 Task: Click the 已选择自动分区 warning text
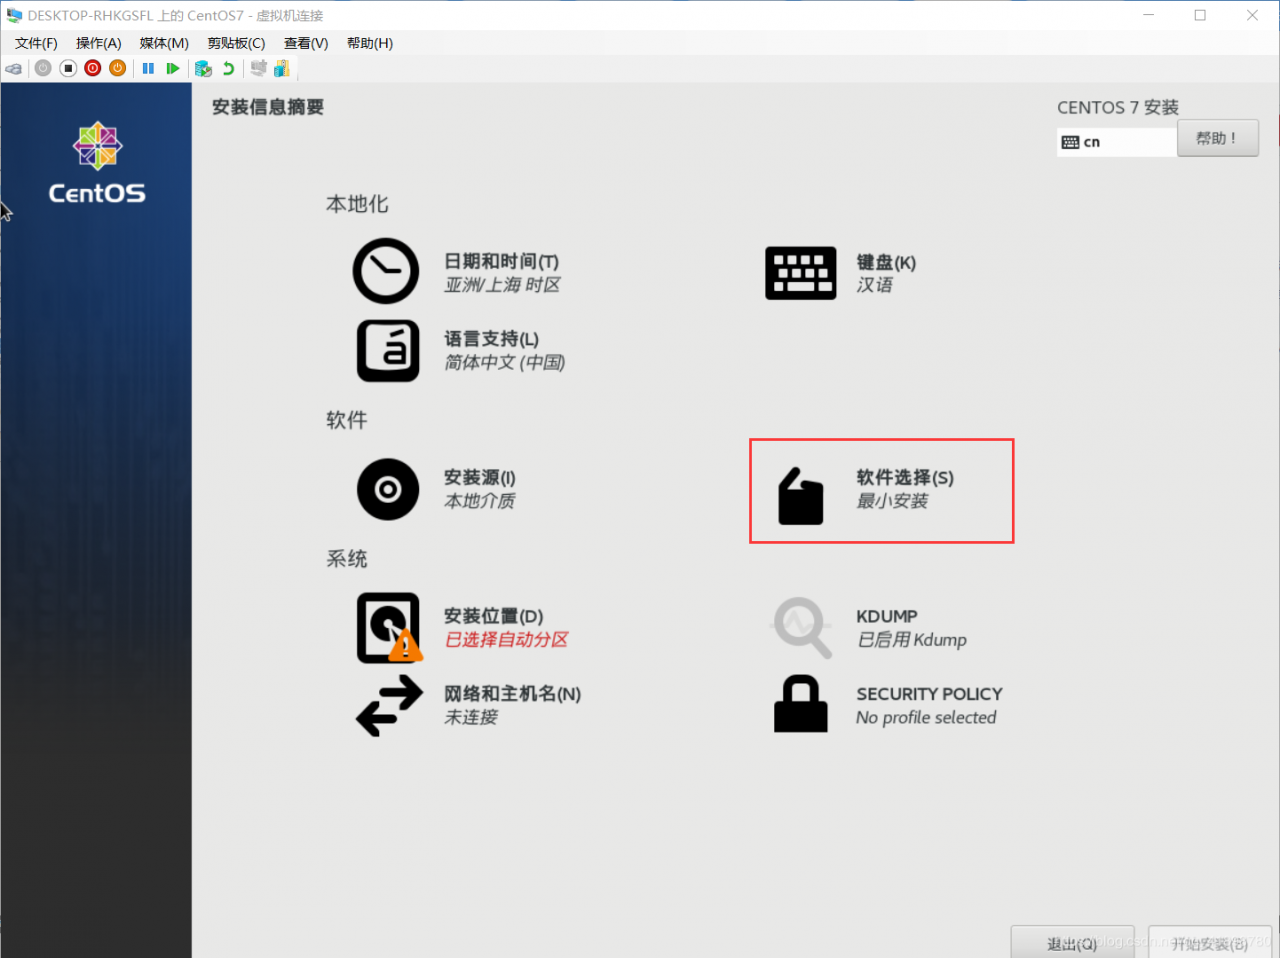click(506, 640)
